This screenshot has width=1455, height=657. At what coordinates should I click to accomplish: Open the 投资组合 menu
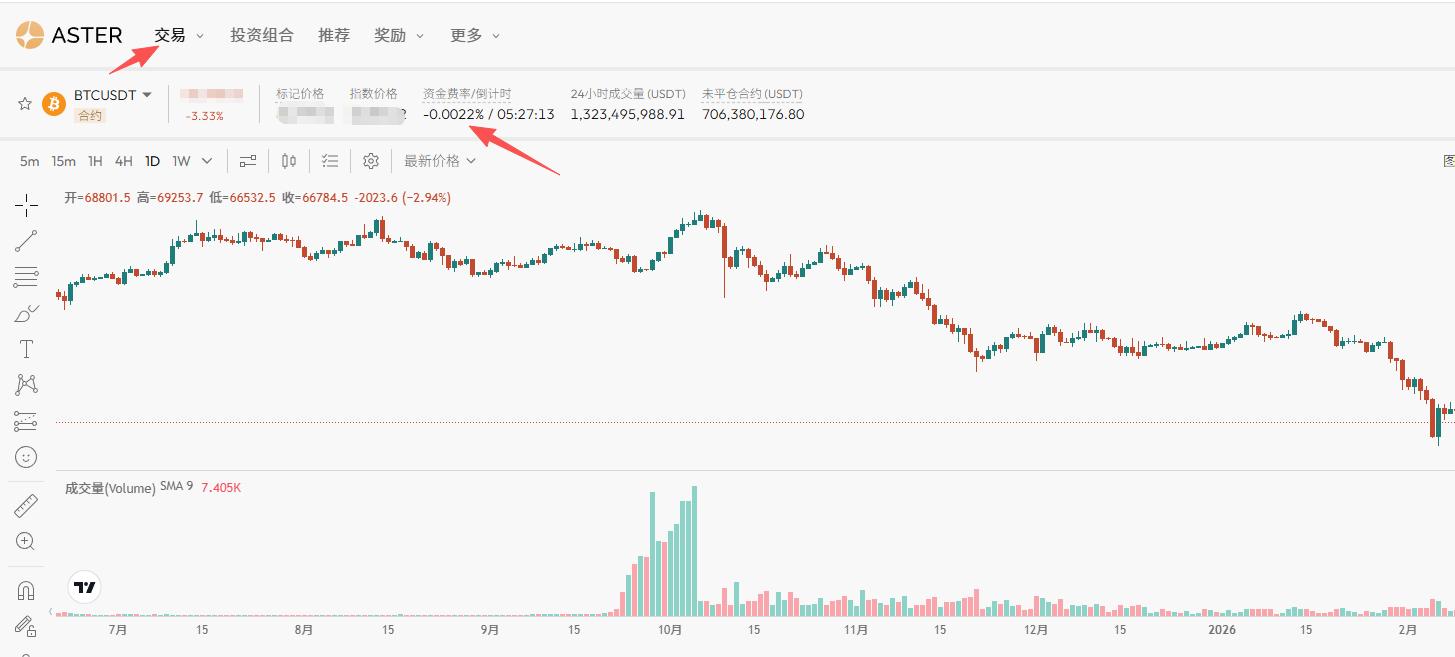pyautogui.click(x=261, y=35)
